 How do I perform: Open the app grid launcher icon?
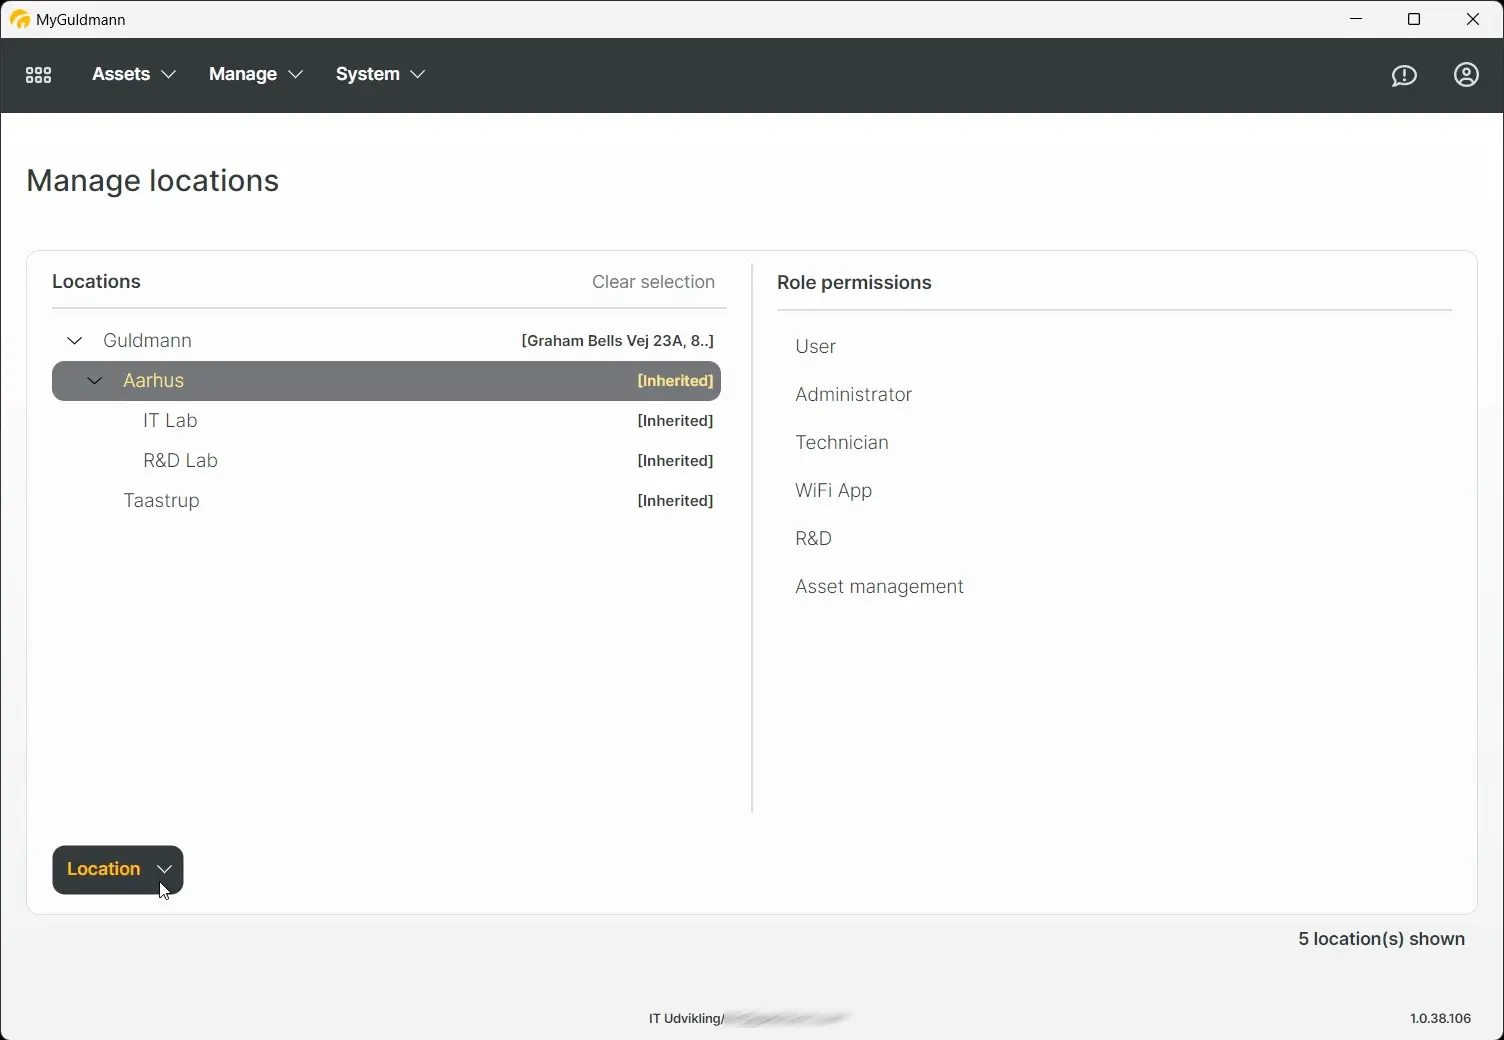[x=39, y=74]
